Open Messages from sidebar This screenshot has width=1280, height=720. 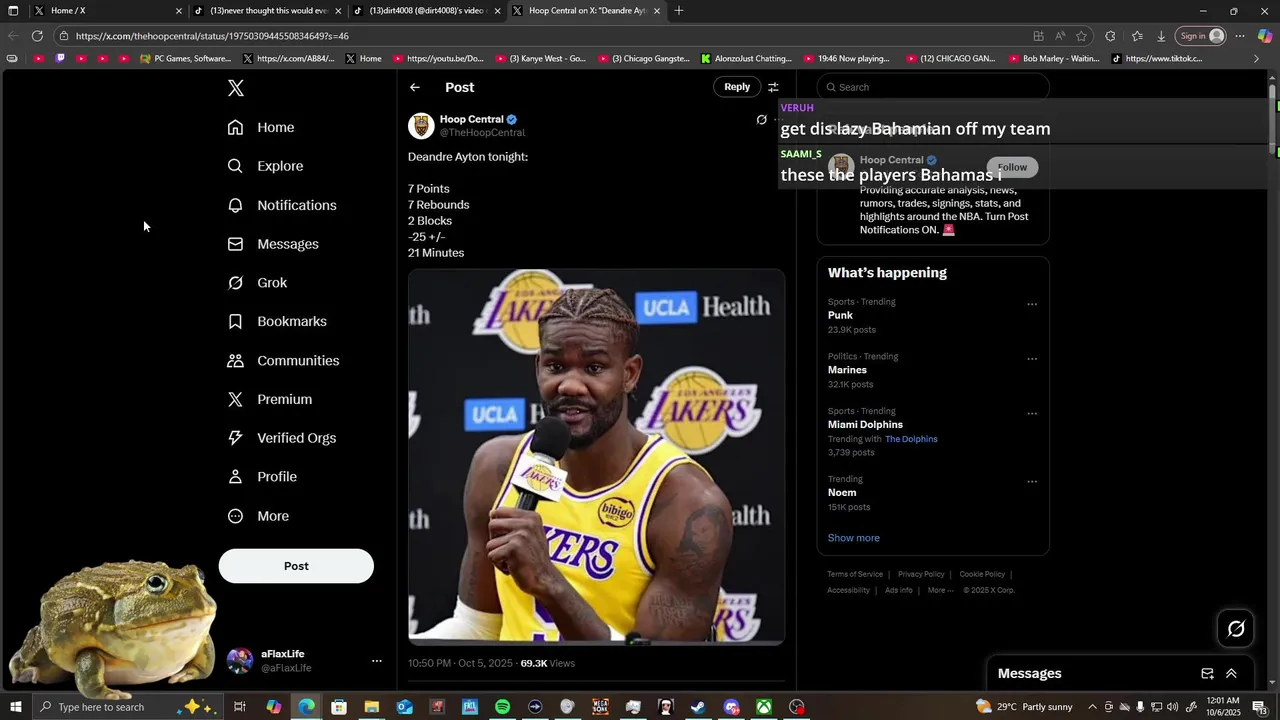click(x=273, y=244)
